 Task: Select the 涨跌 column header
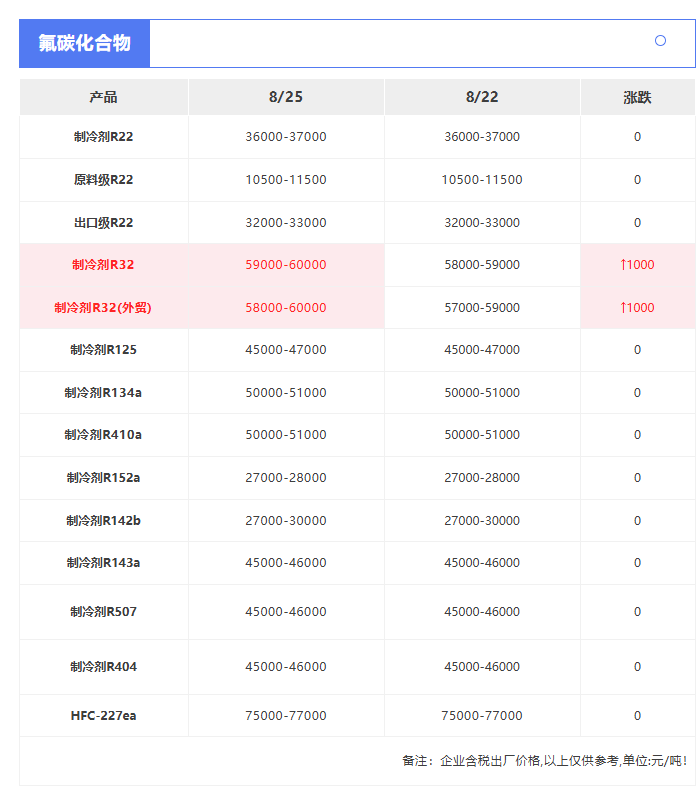coord(637,97)
